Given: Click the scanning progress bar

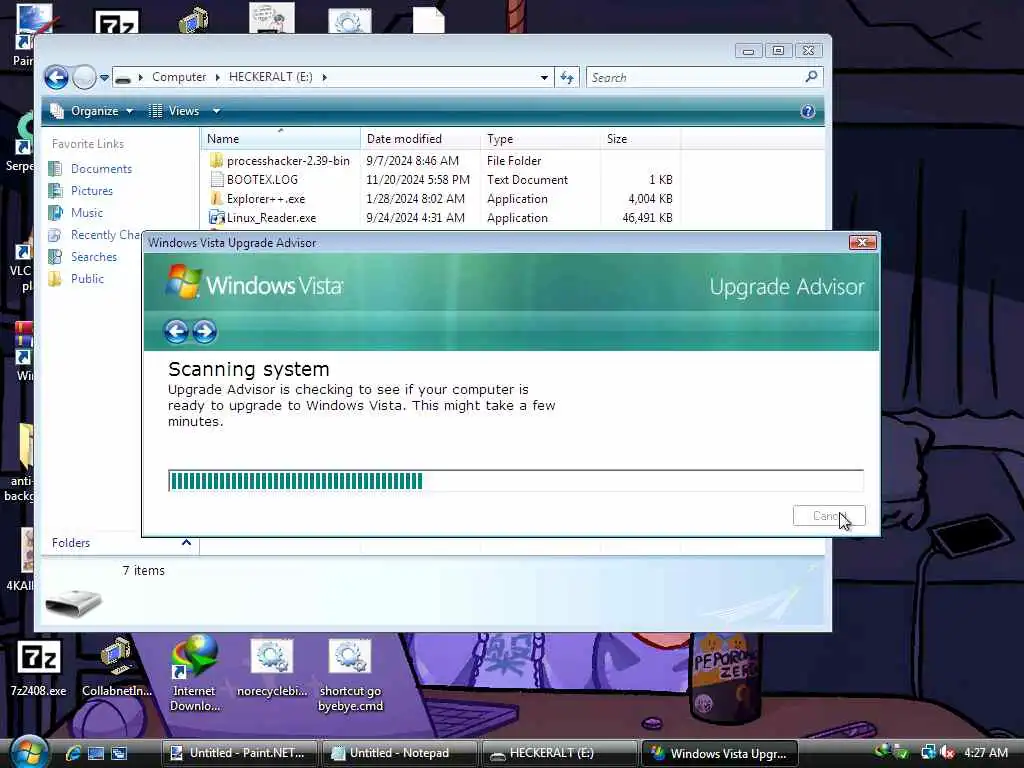Looking at the screenshot, I should (515, 481).
